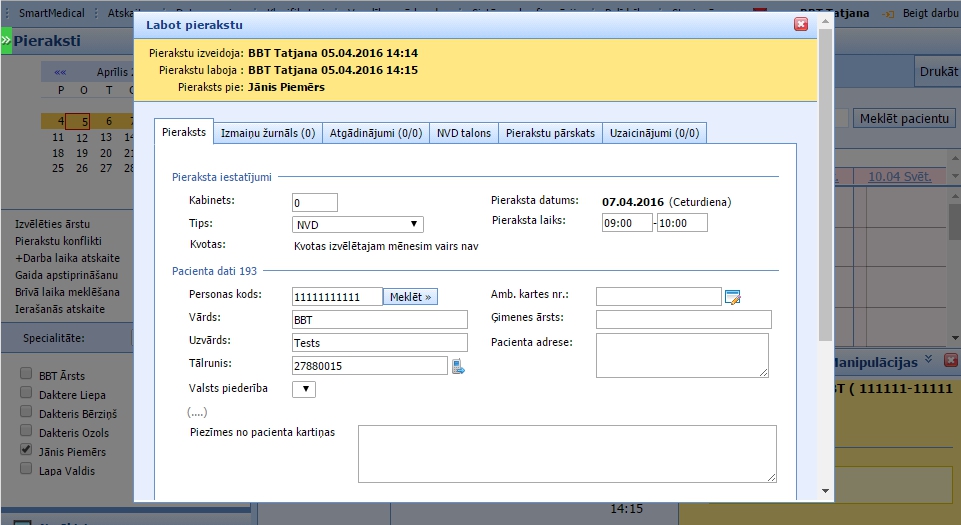Close the Labot pierakstu dialog
The height and width of the screenshot is (525, 961).
[800, 24]
